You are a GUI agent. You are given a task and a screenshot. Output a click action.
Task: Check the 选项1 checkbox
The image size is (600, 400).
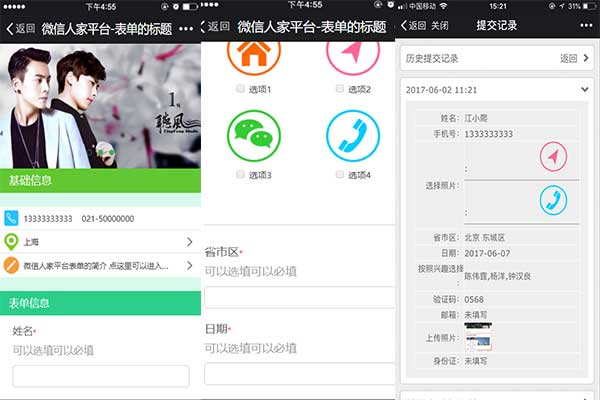(240, 89)
